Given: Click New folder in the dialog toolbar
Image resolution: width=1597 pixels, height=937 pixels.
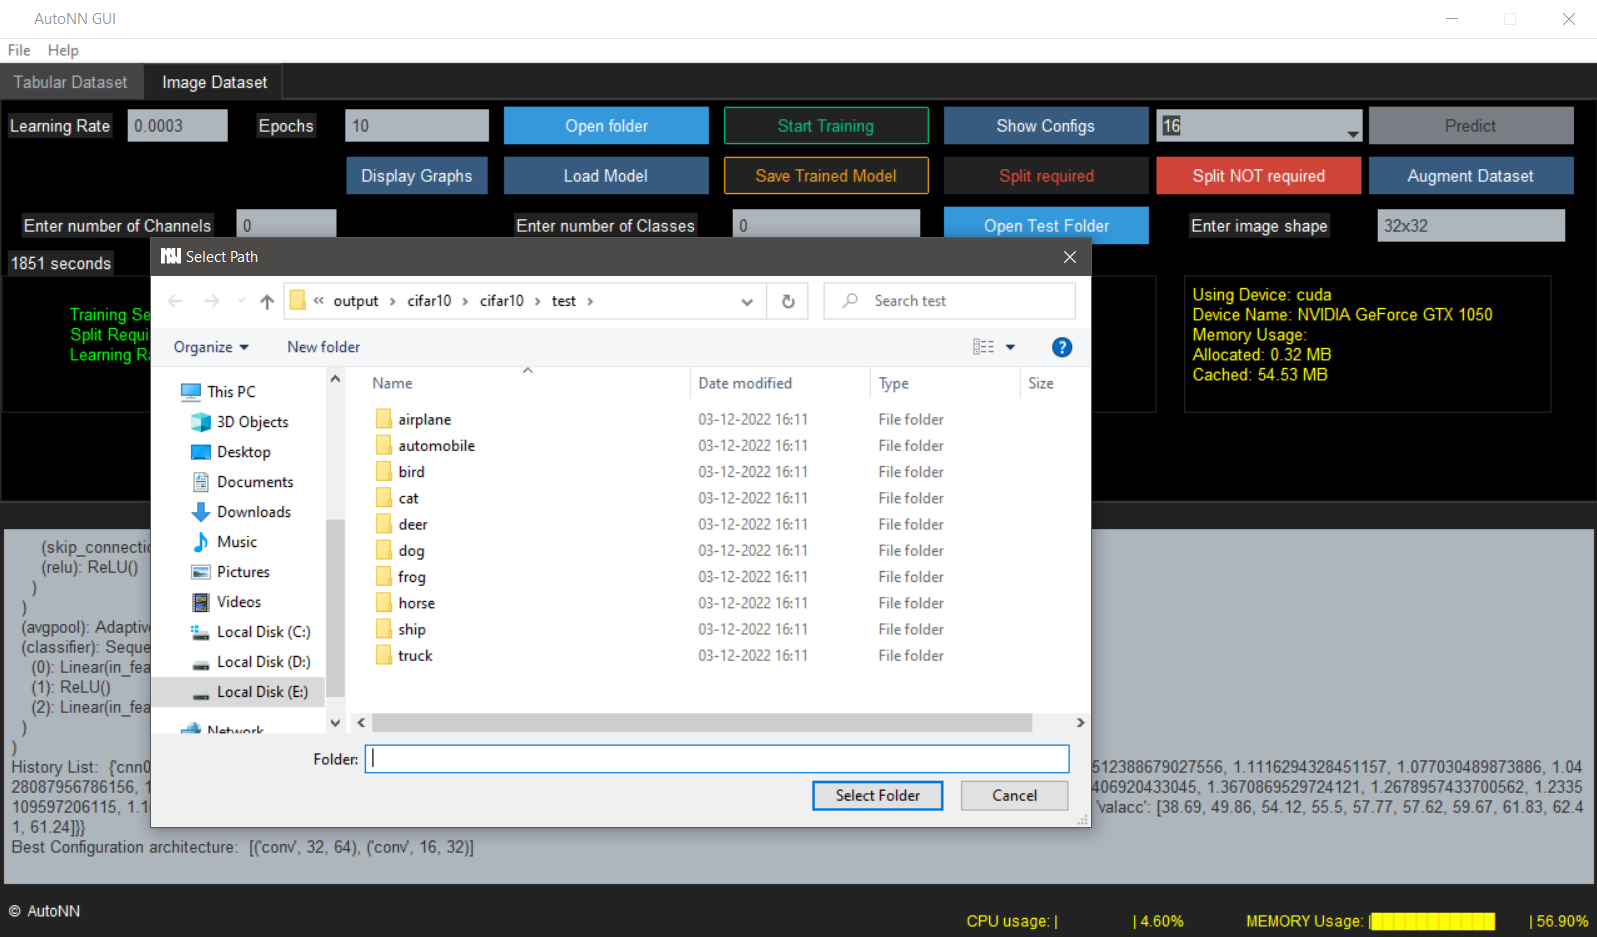Looking at the screenshot, I should coord(324,347).
